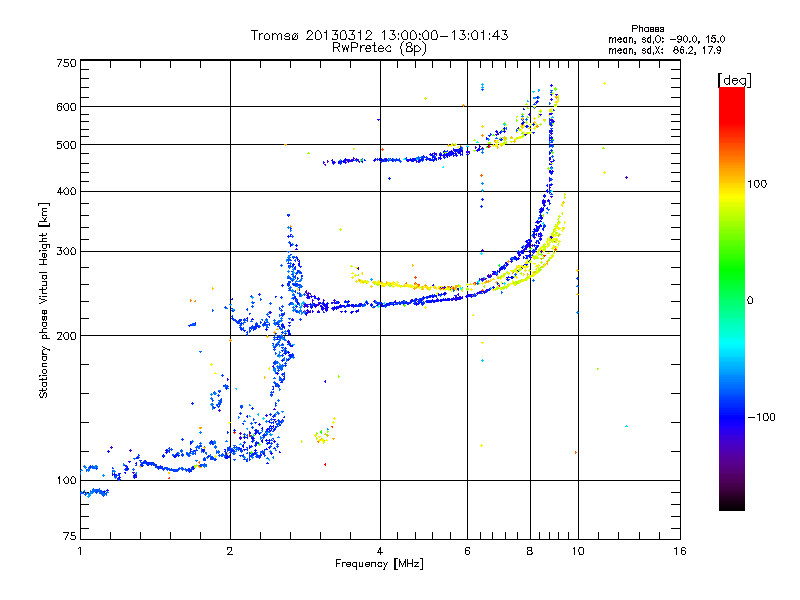
Task: Click the 'mean, sd,X: 86.2, 17.9' statistic
Action: (x=664, y=50)
